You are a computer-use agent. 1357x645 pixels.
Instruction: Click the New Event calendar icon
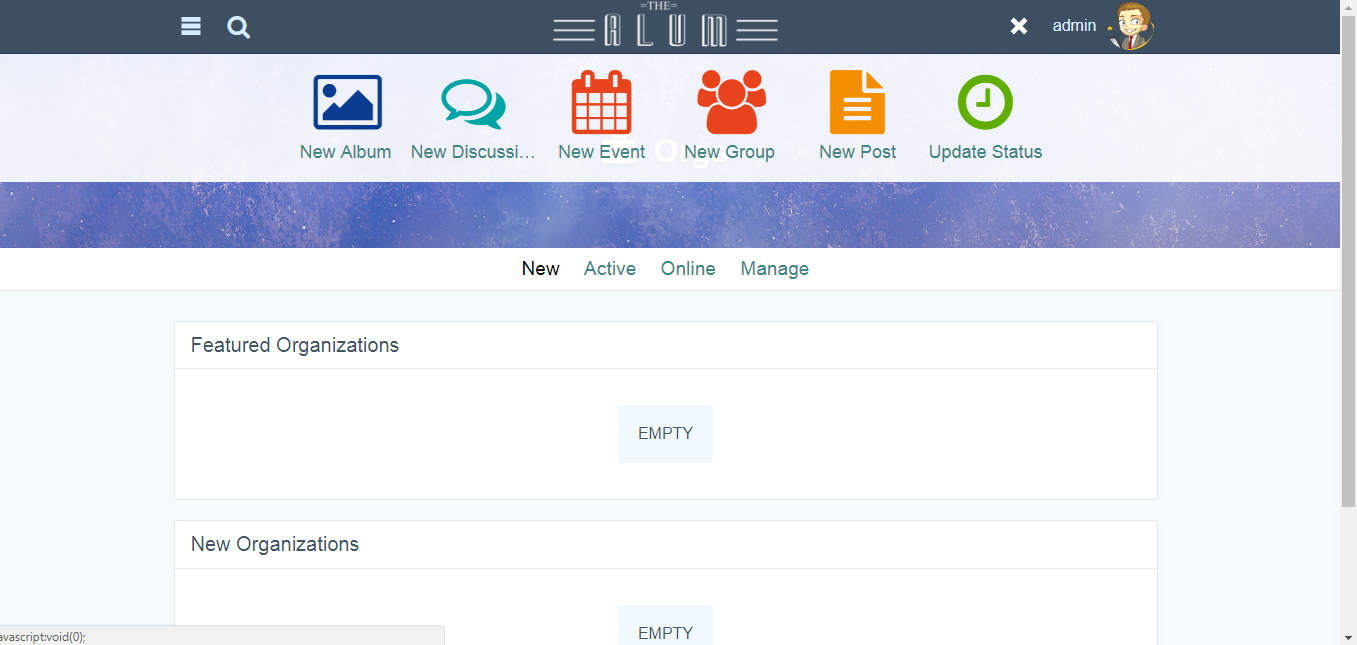click(601, 102)
